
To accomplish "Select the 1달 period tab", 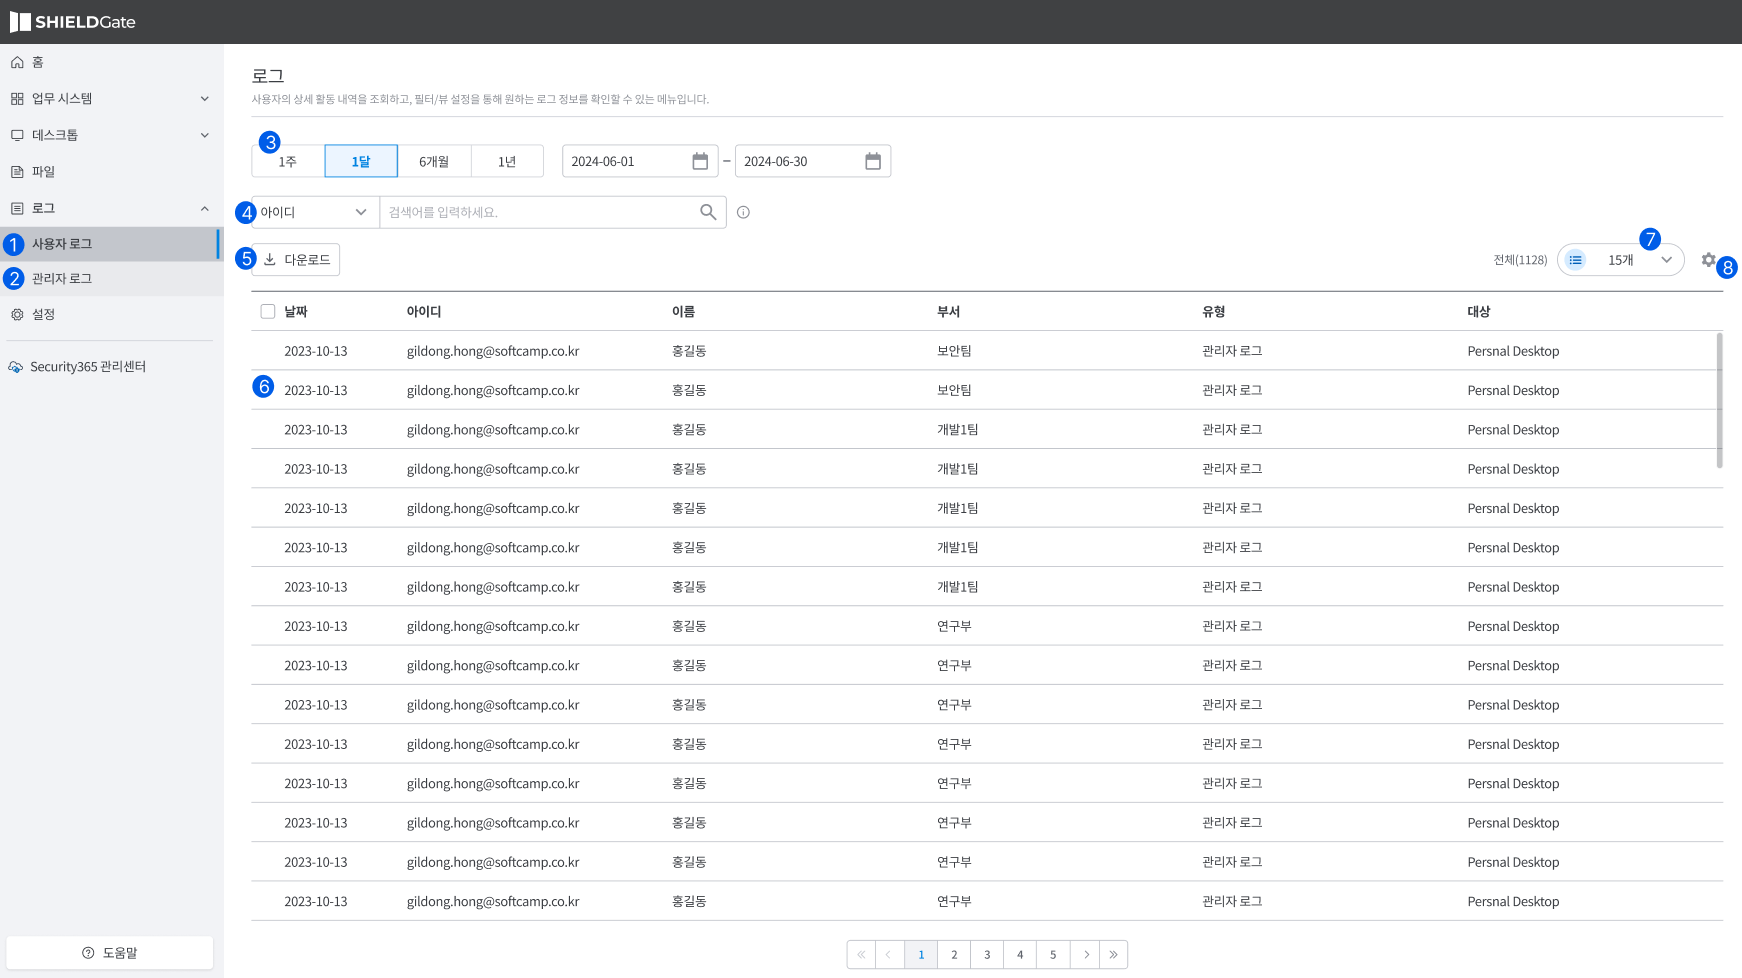I will (361, 161).
